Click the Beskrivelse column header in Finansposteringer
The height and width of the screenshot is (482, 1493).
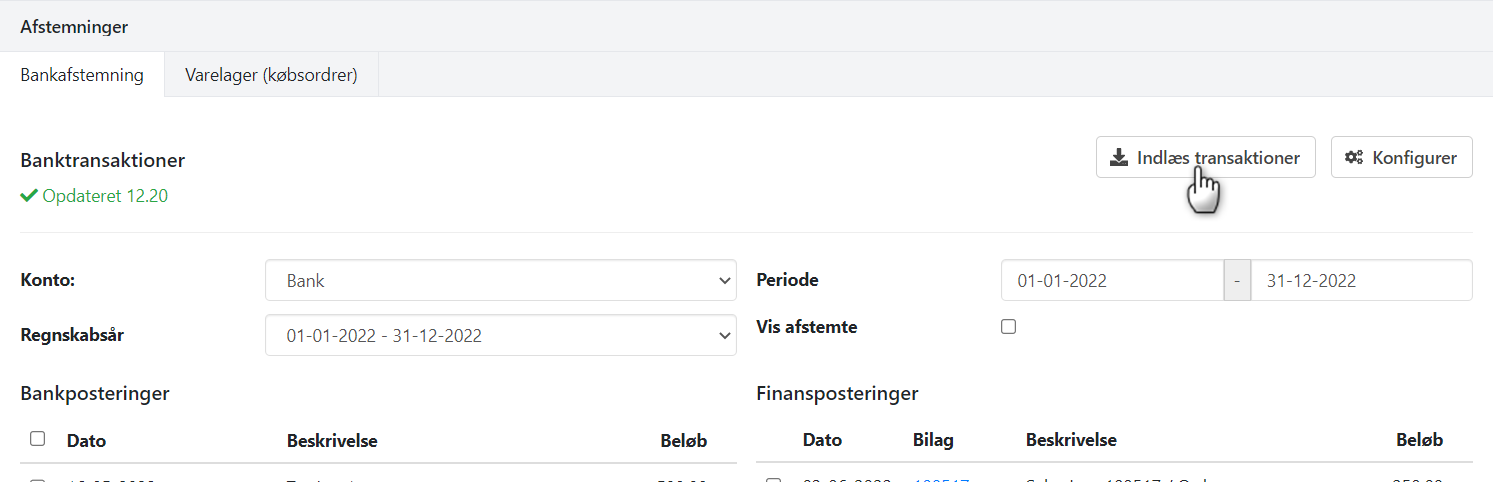(x=1071, y=440)
